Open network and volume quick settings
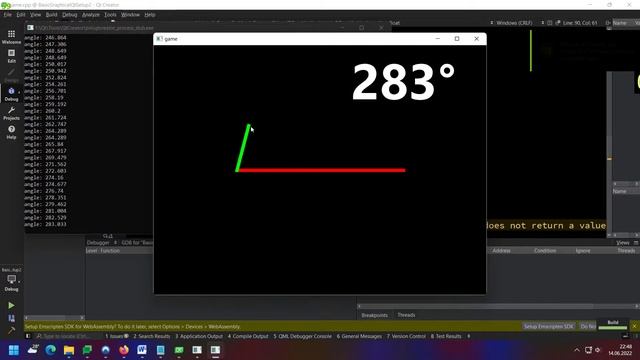 click(593, 350)
